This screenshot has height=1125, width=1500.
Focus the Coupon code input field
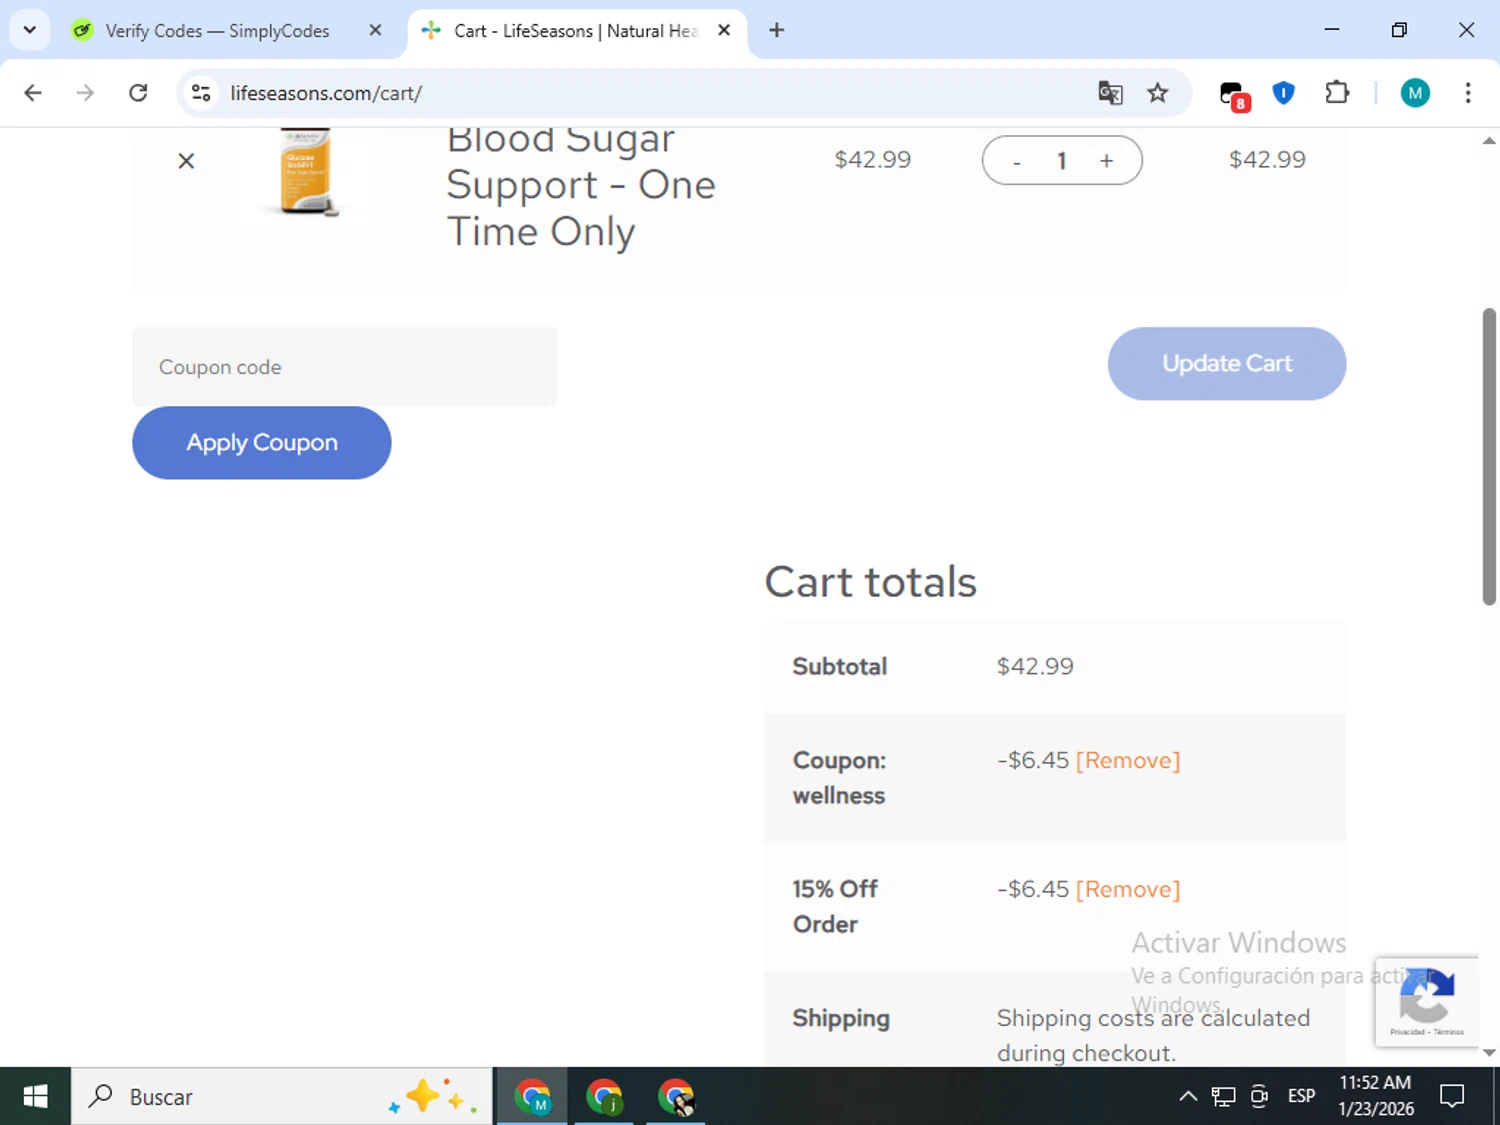tap(344, 367)
